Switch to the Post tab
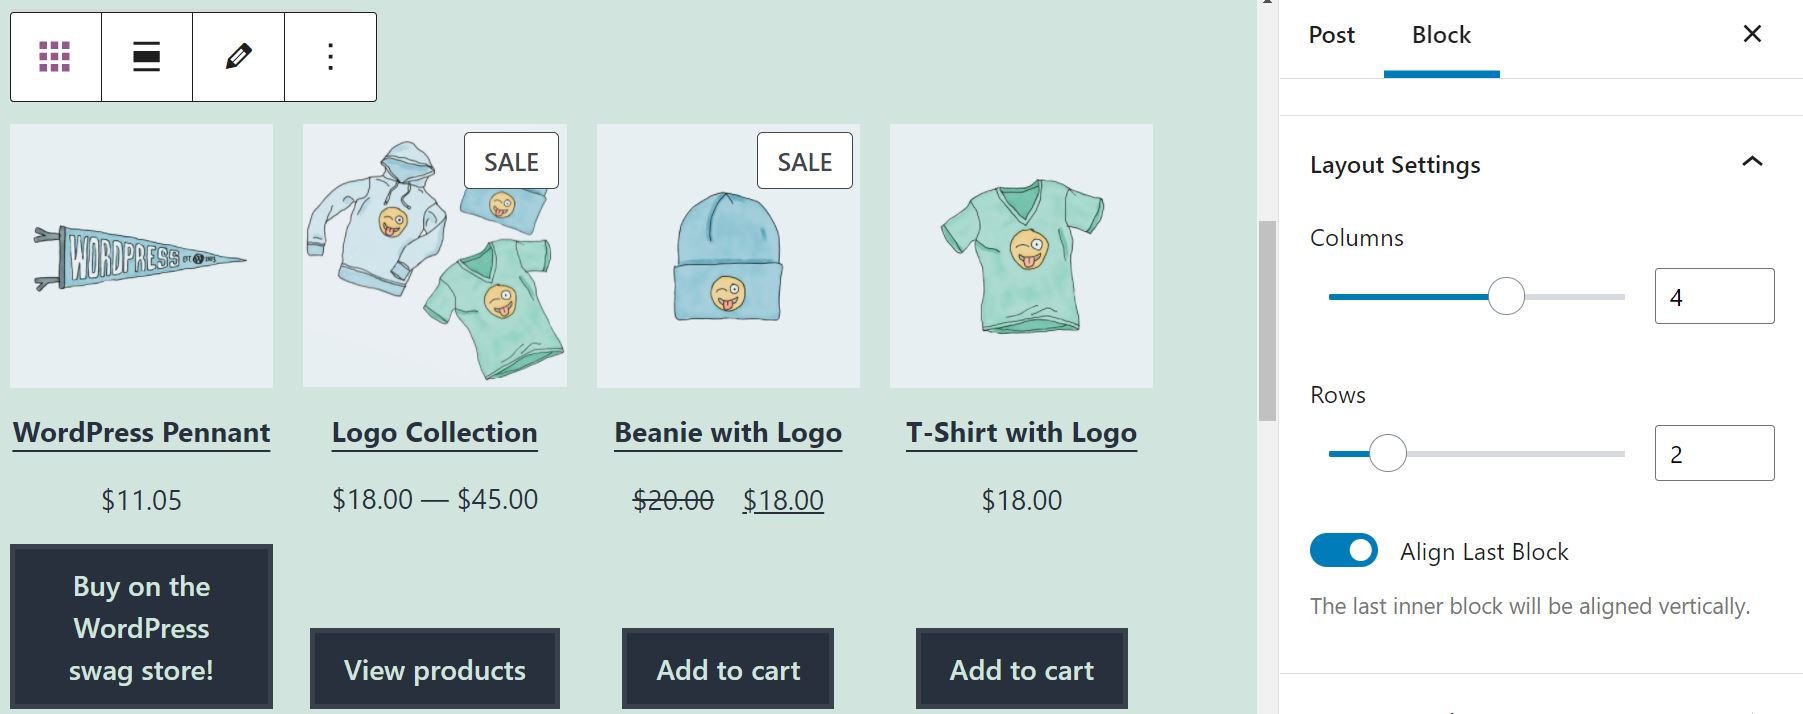 [1331, 35]
